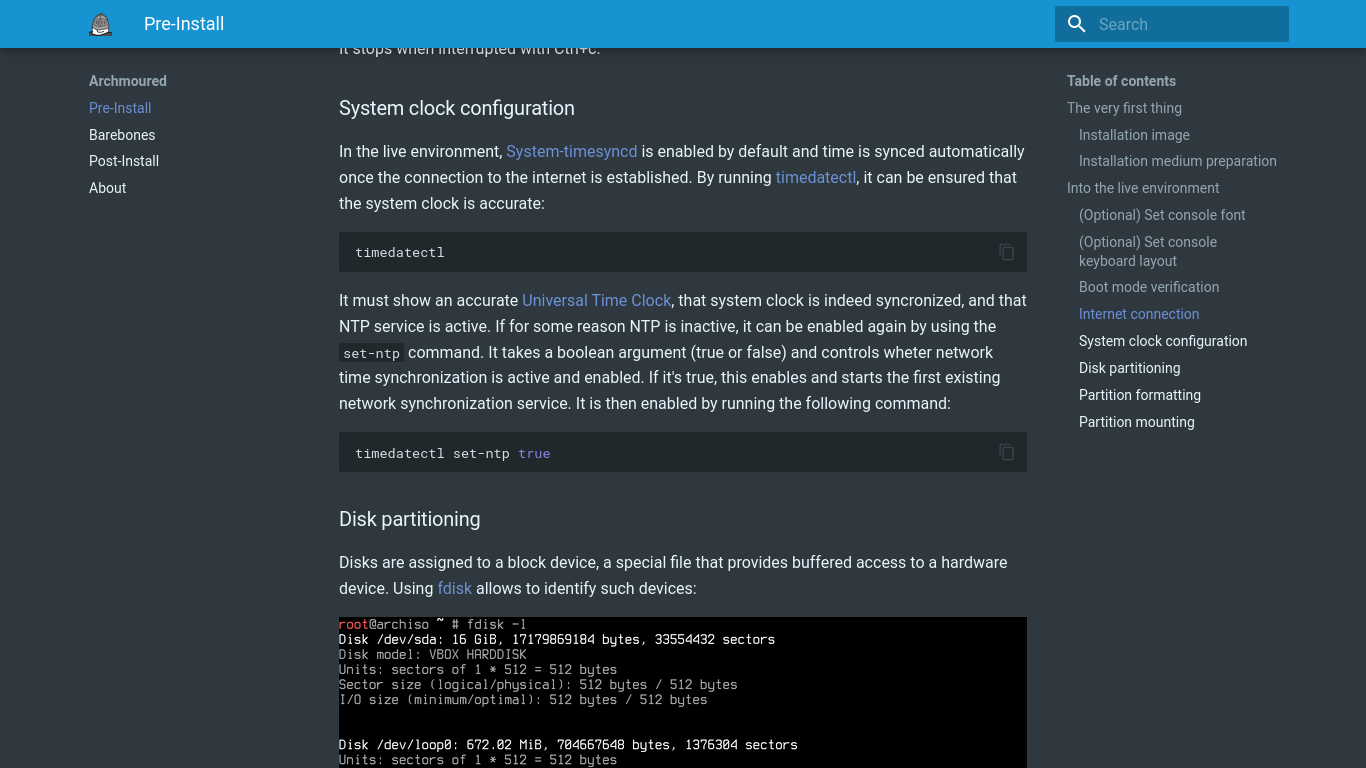Copy the timedatectl command to clipboard
Viewport: 1366px width, 768px height.
[1006, 252]
